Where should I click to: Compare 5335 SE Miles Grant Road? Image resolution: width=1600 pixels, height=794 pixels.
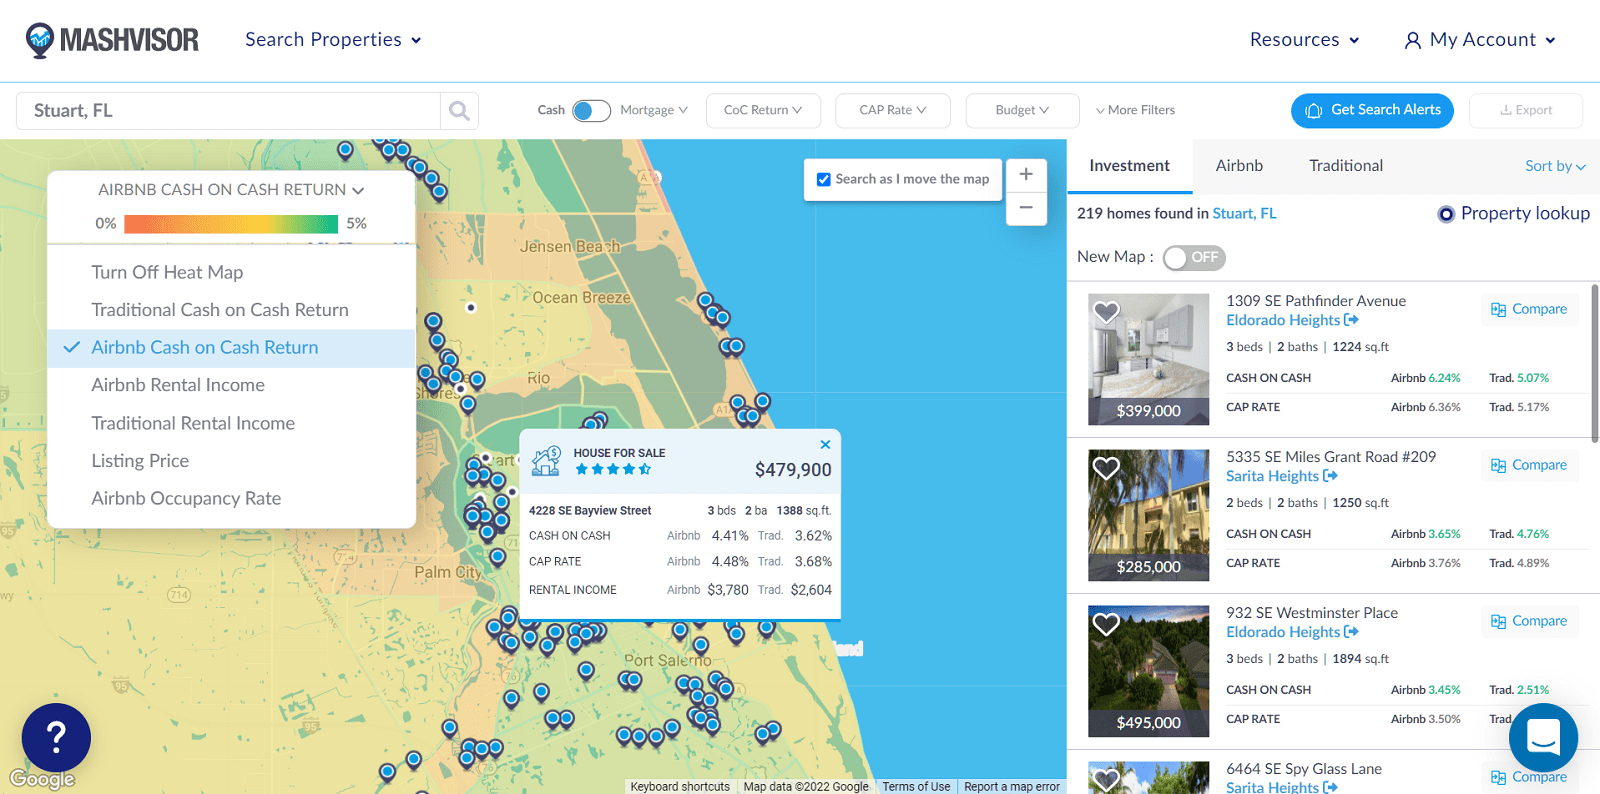point(1530,466)
